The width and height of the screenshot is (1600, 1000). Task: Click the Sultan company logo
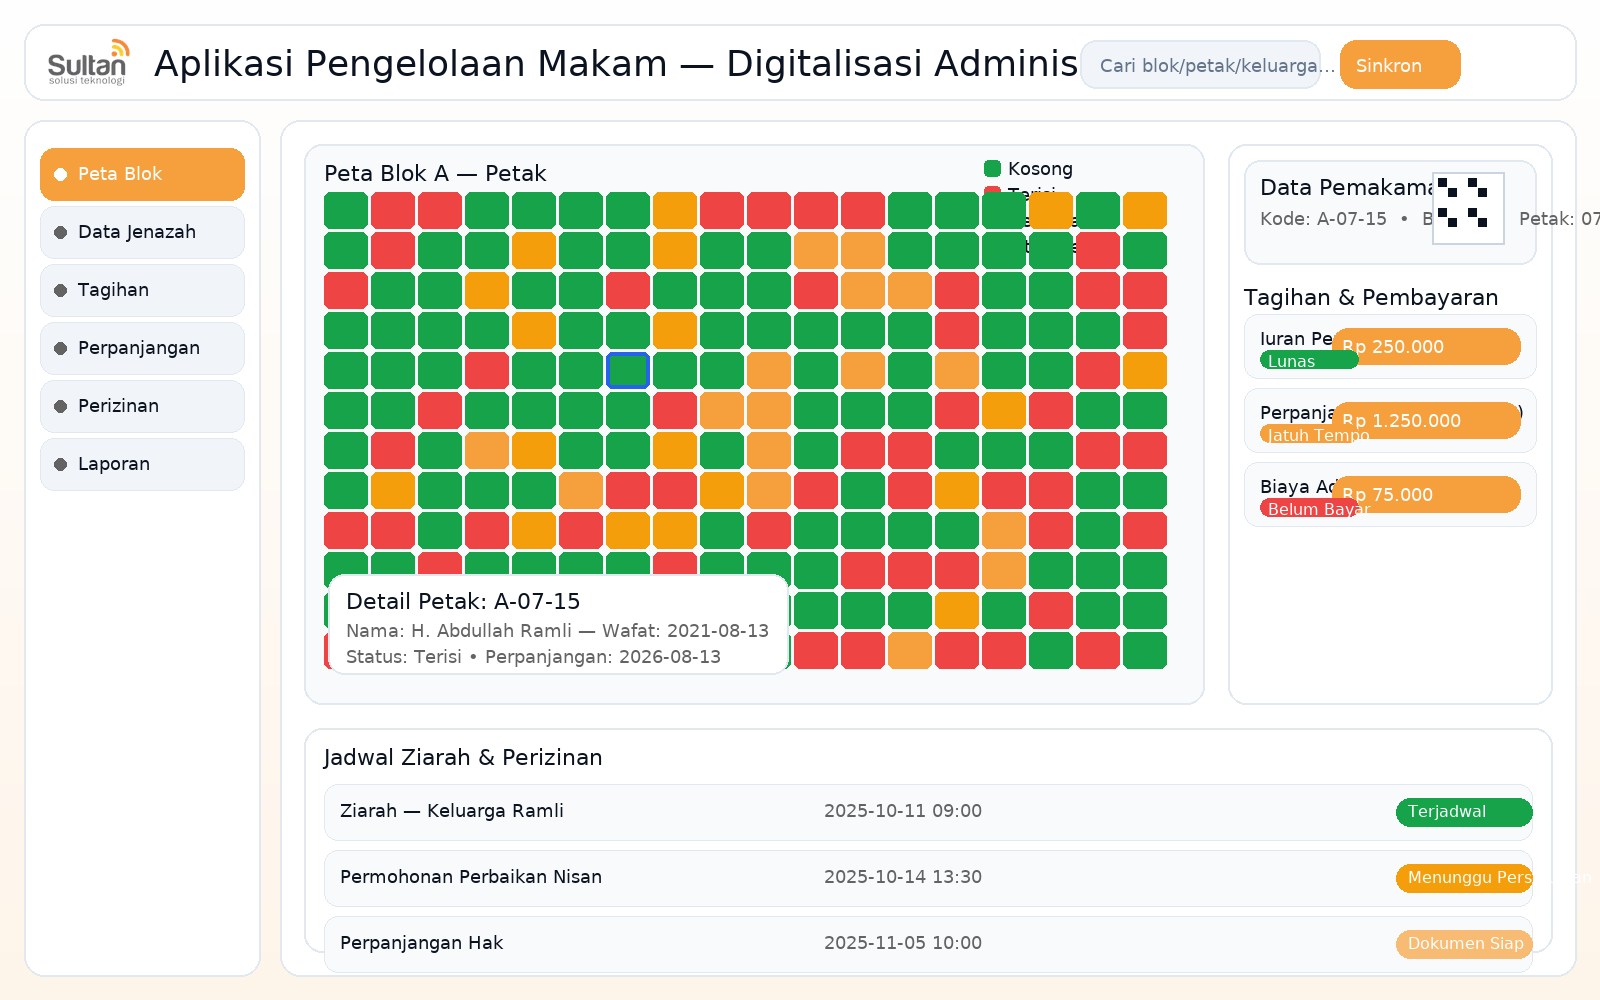88,62
